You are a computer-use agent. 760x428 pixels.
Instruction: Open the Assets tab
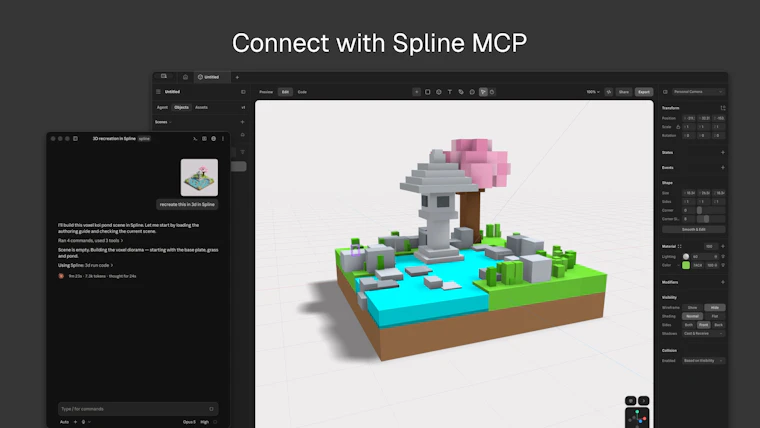(201, 107)
